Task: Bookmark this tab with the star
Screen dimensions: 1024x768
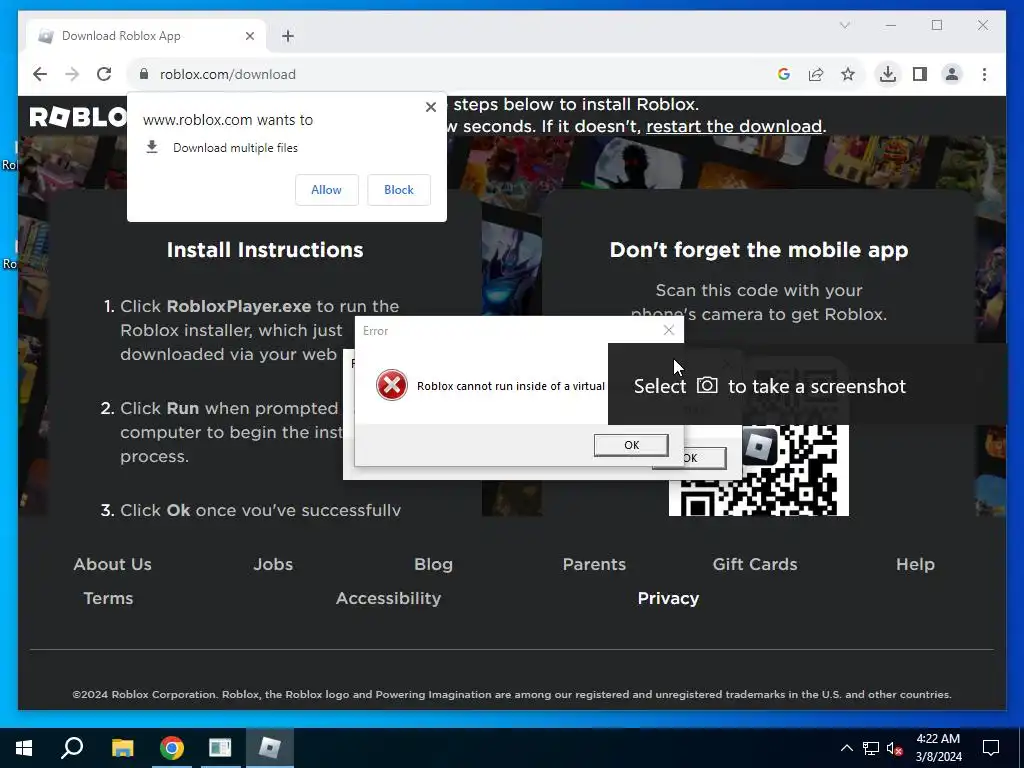Action: (848, 74)
